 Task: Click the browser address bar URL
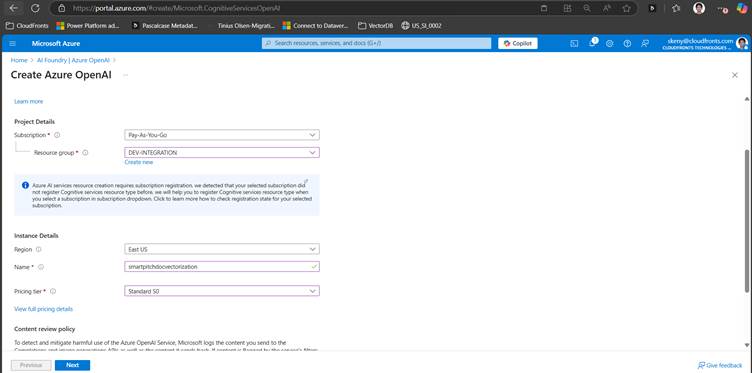176,8
